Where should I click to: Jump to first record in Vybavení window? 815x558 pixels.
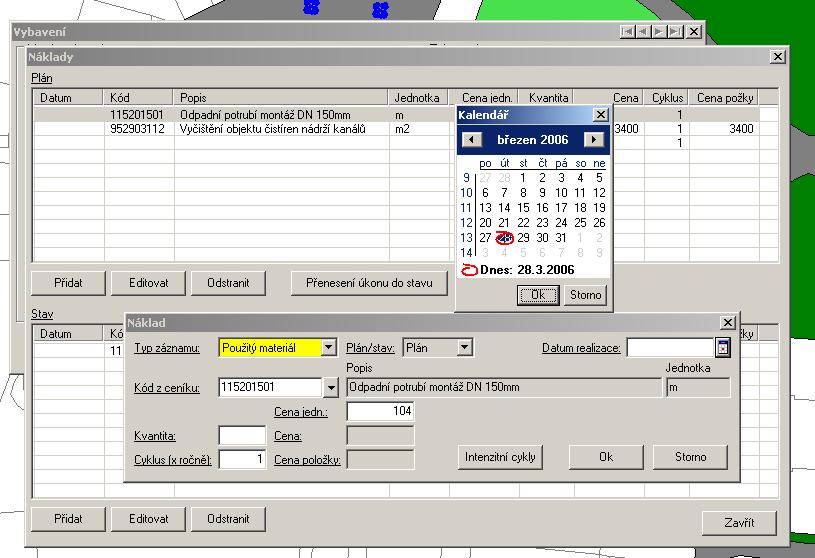(x=627, y=32)
